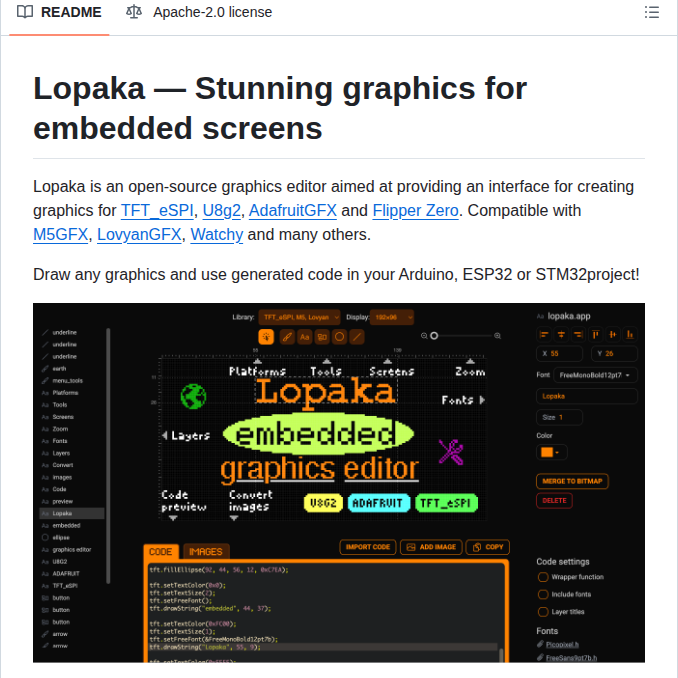Click the layer list vertical scrollbar
Screen dimensions: 678x678
tap(108, 456)
